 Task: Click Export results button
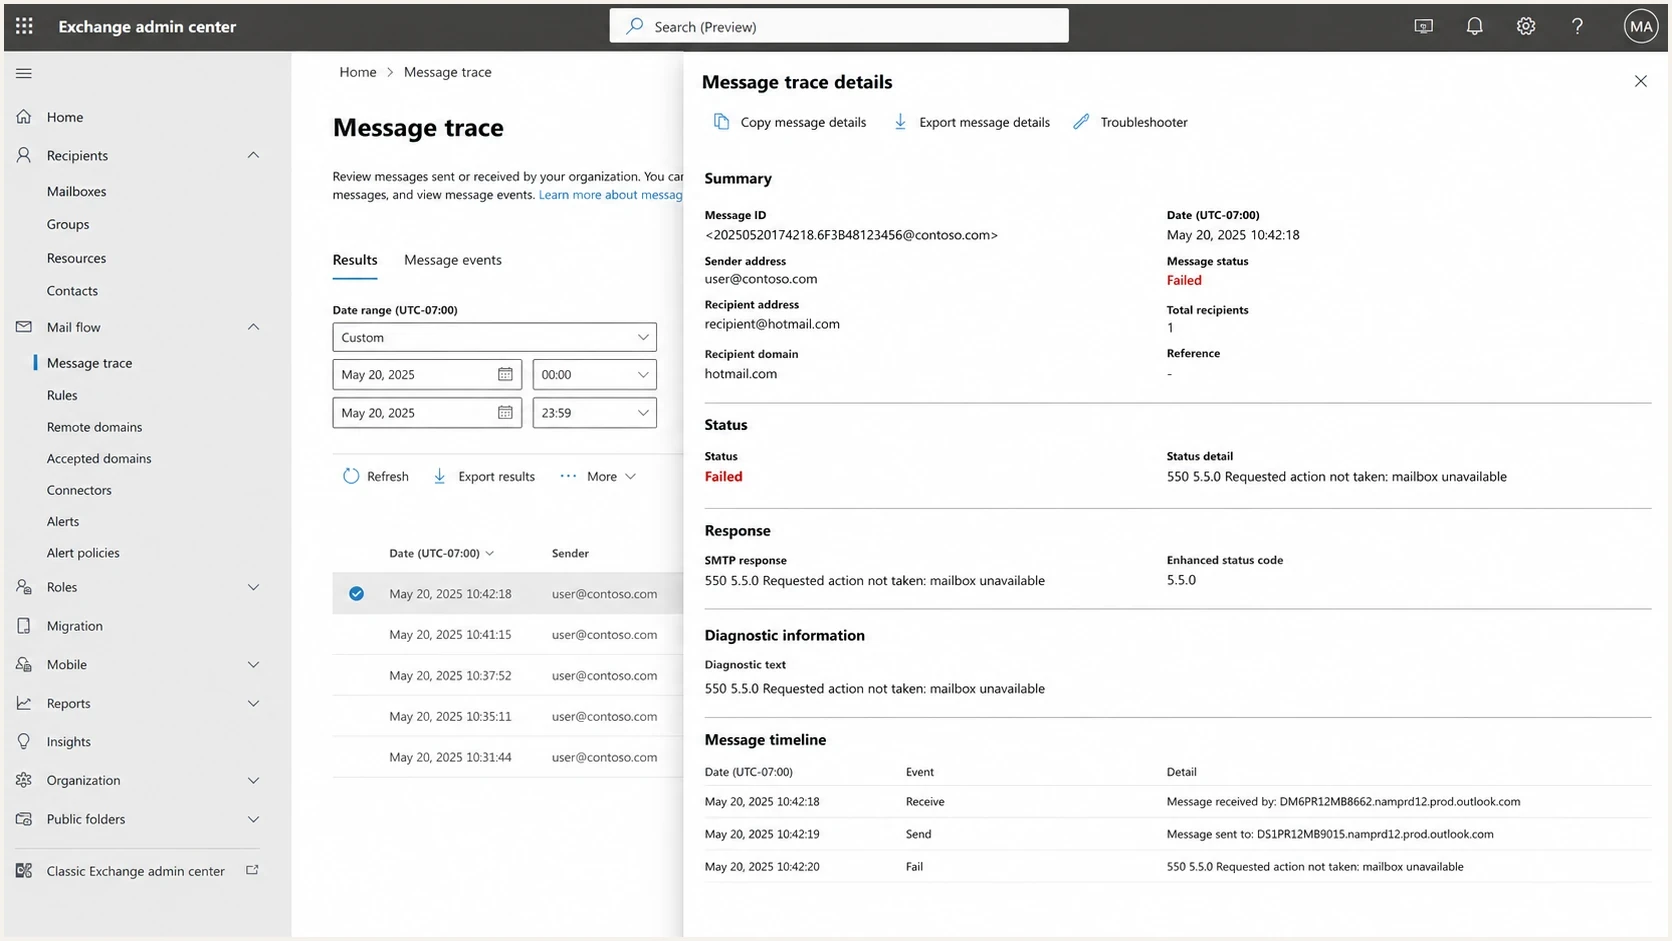click(x=484, y=476)
